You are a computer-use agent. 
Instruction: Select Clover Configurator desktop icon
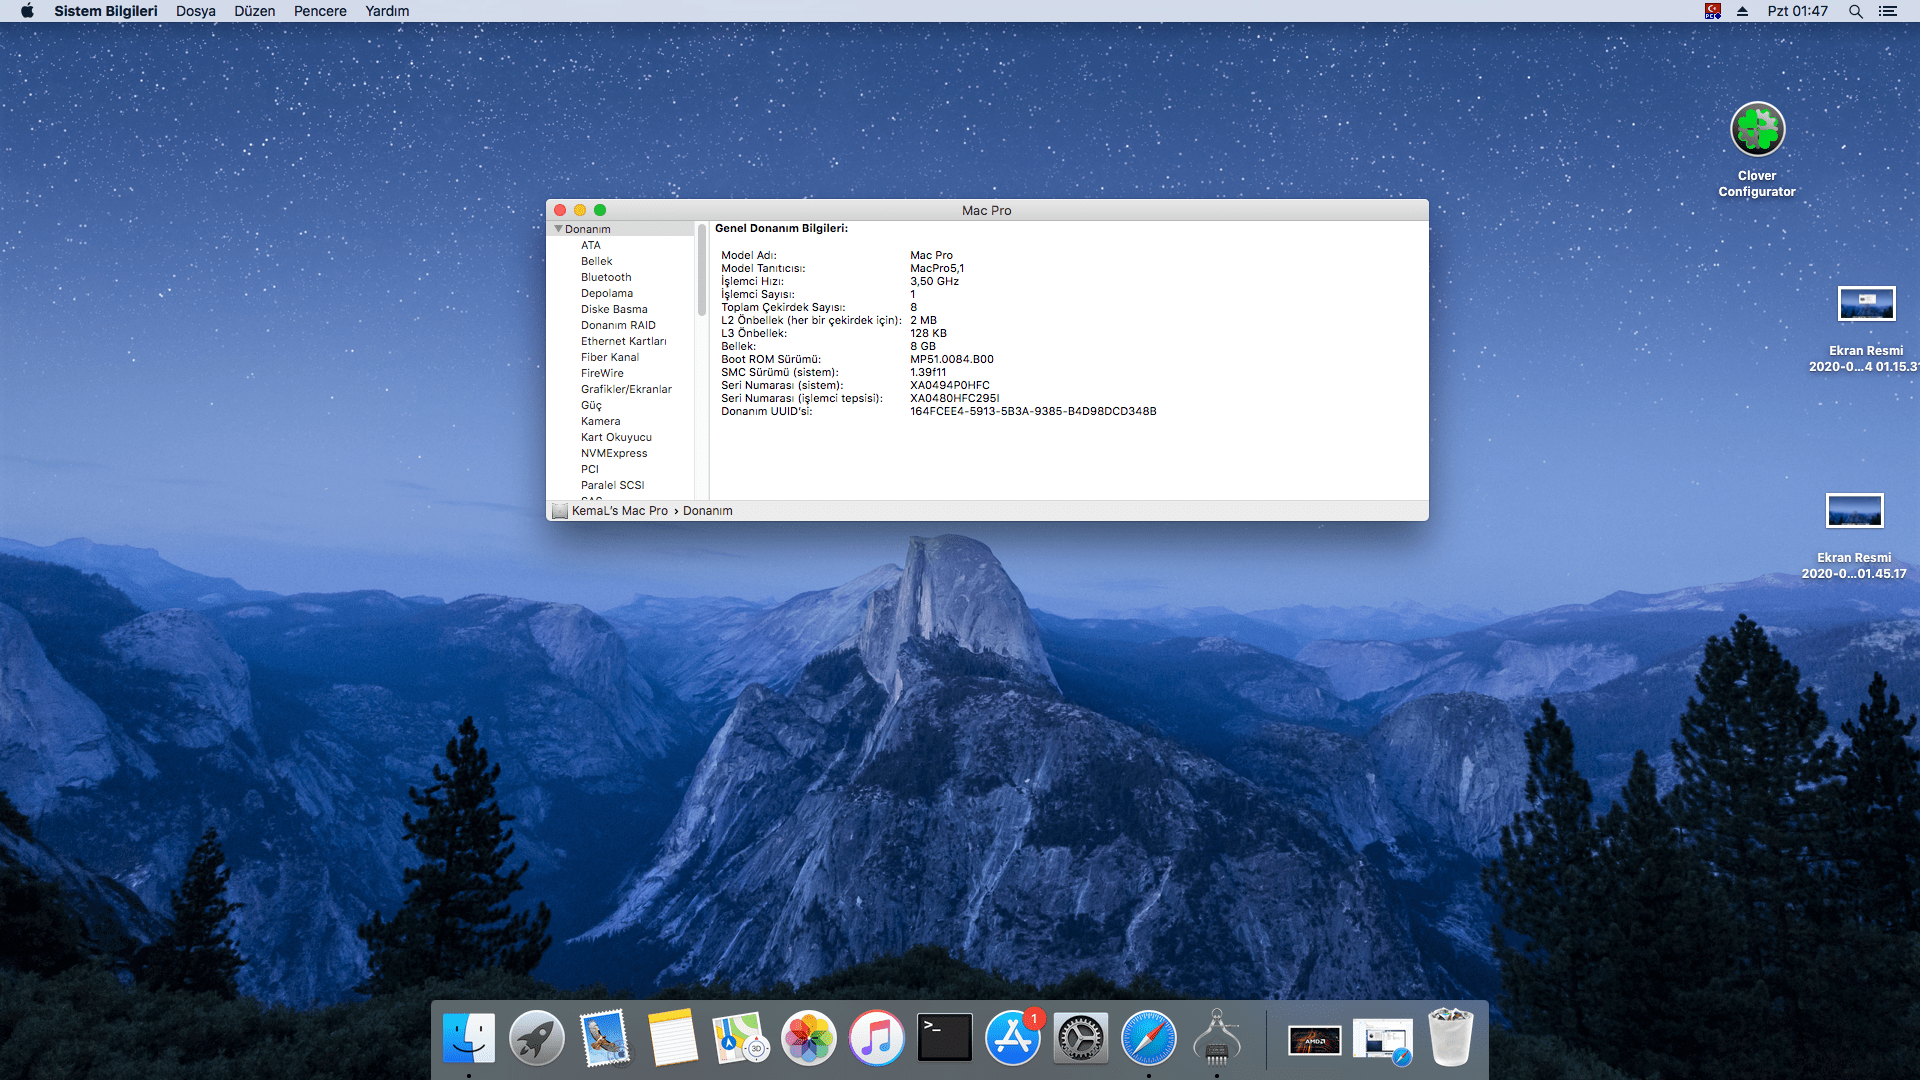point(1757,130)
